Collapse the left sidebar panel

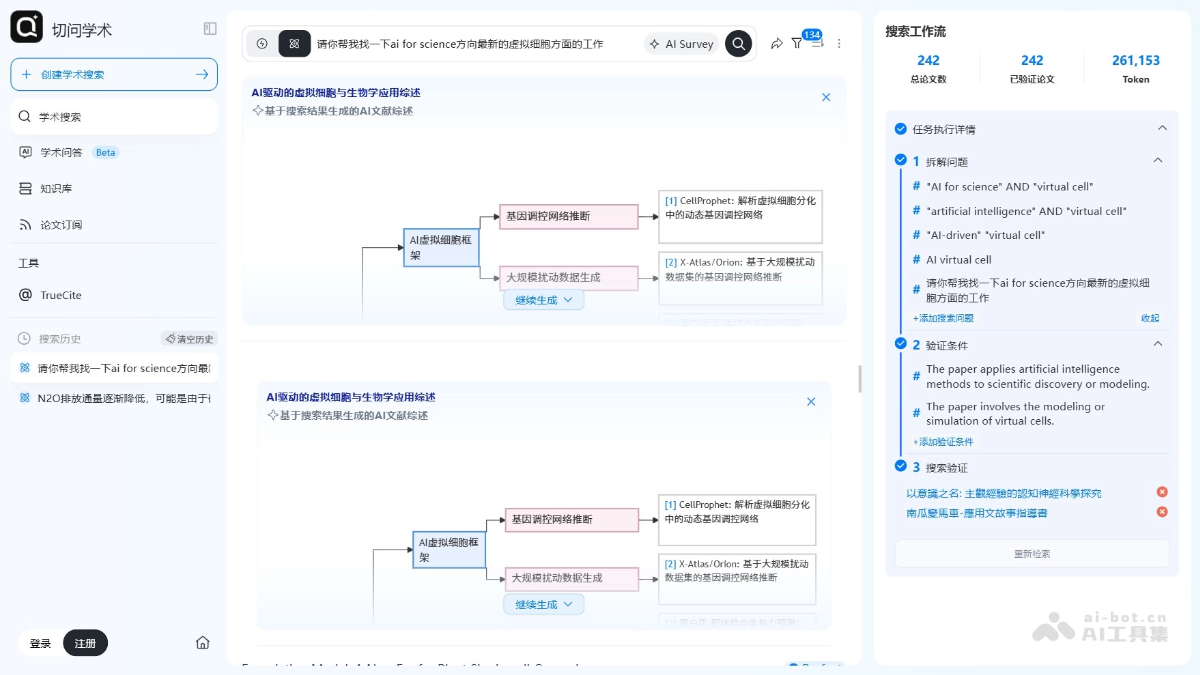pyautogui.click(x=209, y=29)
